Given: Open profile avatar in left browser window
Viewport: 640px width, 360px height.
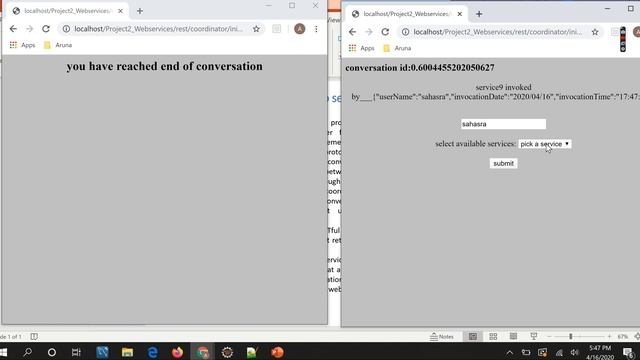Looking at the screenshot, I should pyautogui.click(x=300, y=29).
